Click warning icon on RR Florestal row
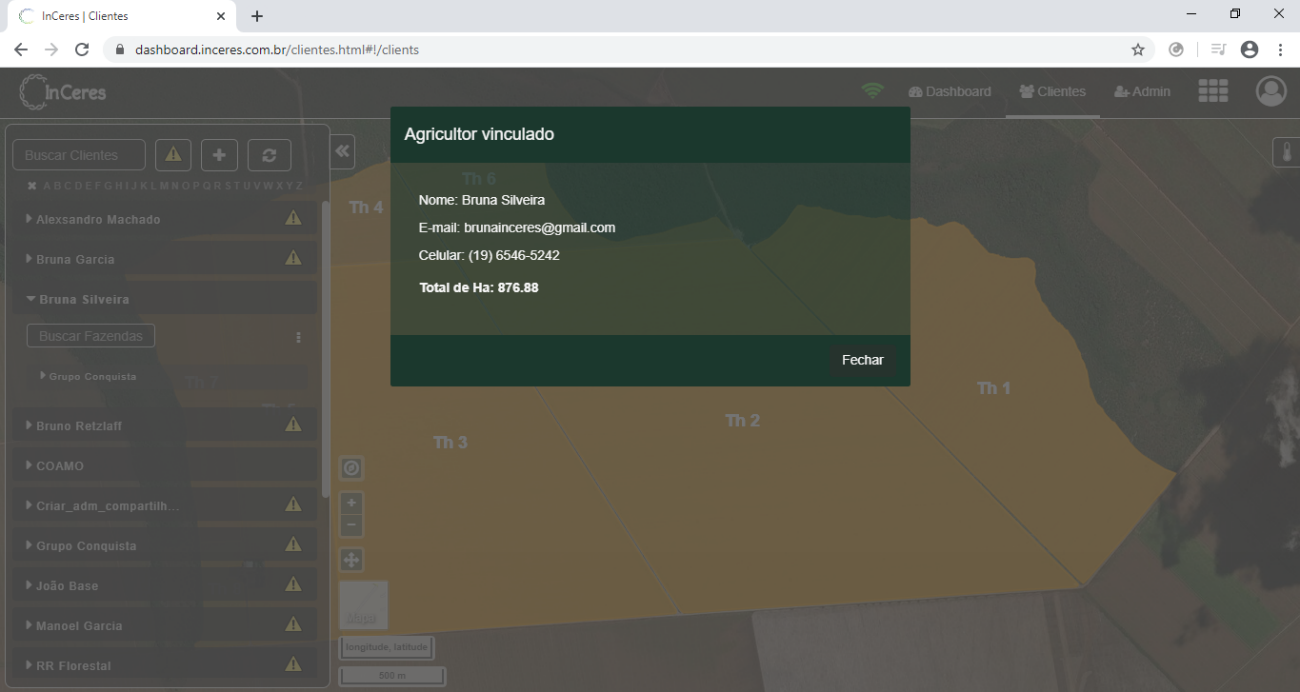This screenshot has height=692, width=1300. click(x=293, y=665)
